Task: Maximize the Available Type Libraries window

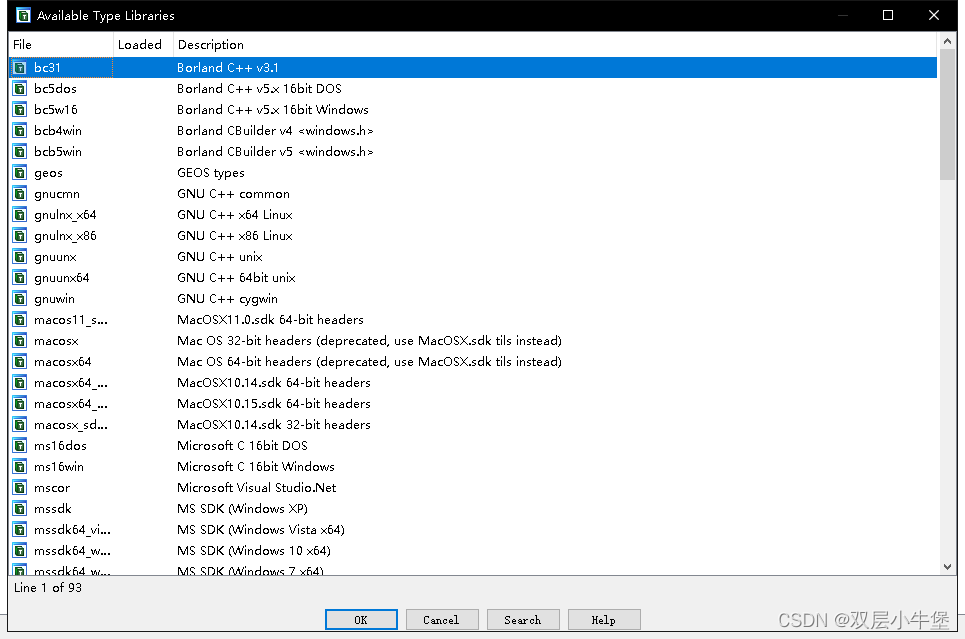Action: pos(888,15)
